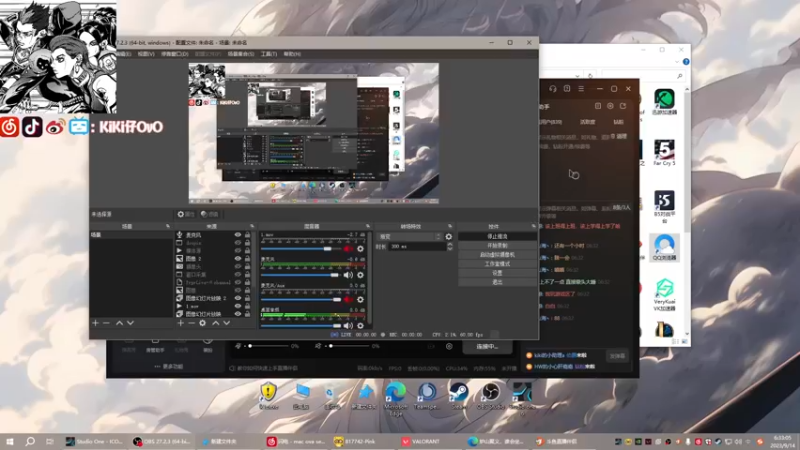
Task: Open VeryKuai VK加速器 shortcut icon
Action: 664,294
